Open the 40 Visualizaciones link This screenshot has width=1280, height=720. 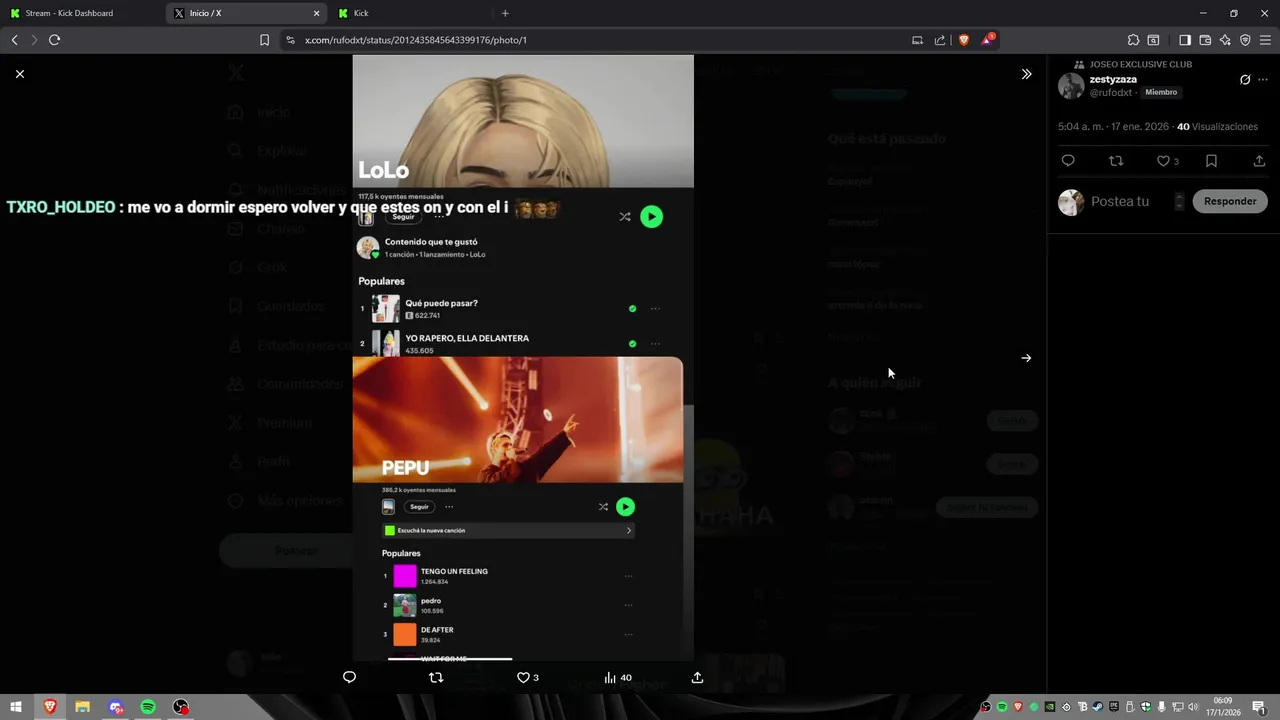pyautogui.click(x=1217, y=127)
